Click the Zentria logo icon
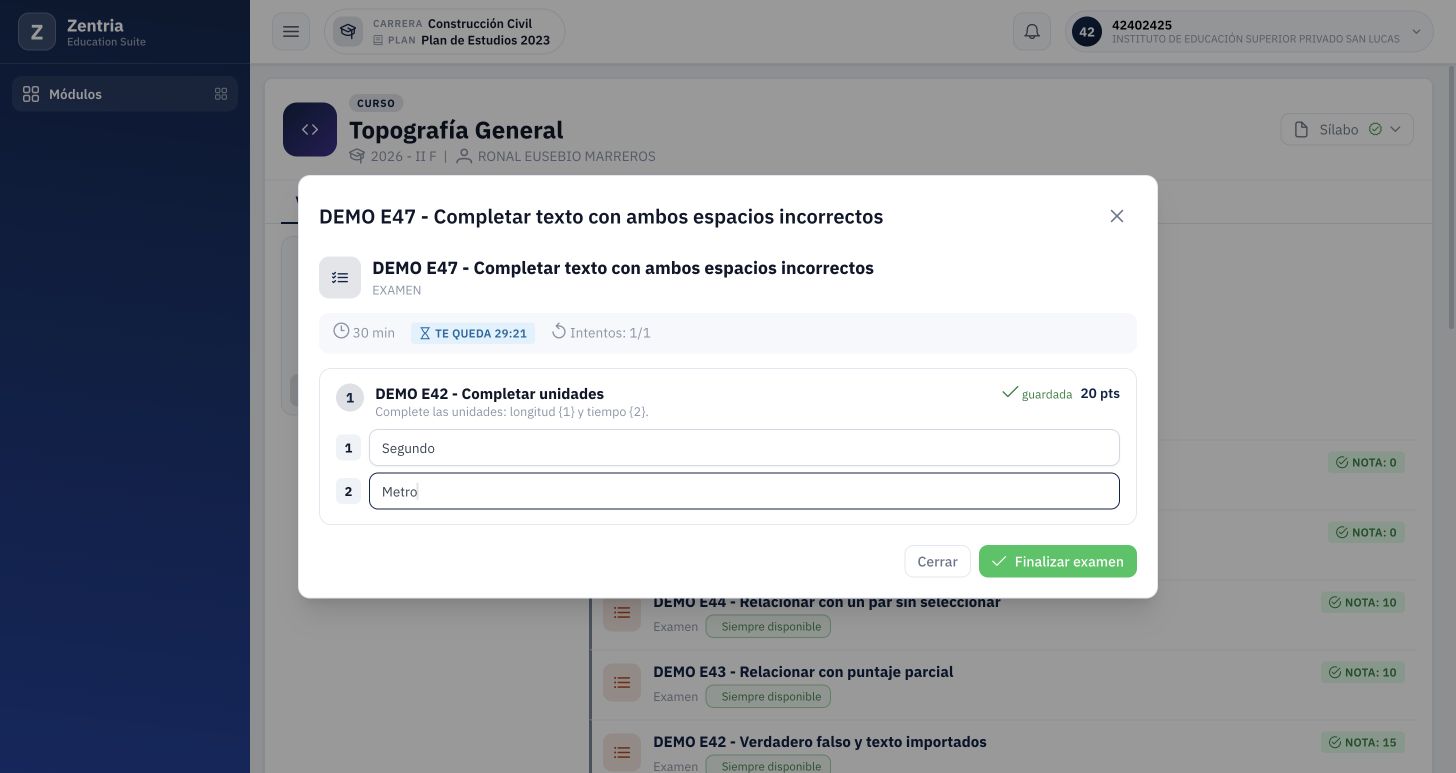This screenshot has height=773, width=1456. point(37,32)
